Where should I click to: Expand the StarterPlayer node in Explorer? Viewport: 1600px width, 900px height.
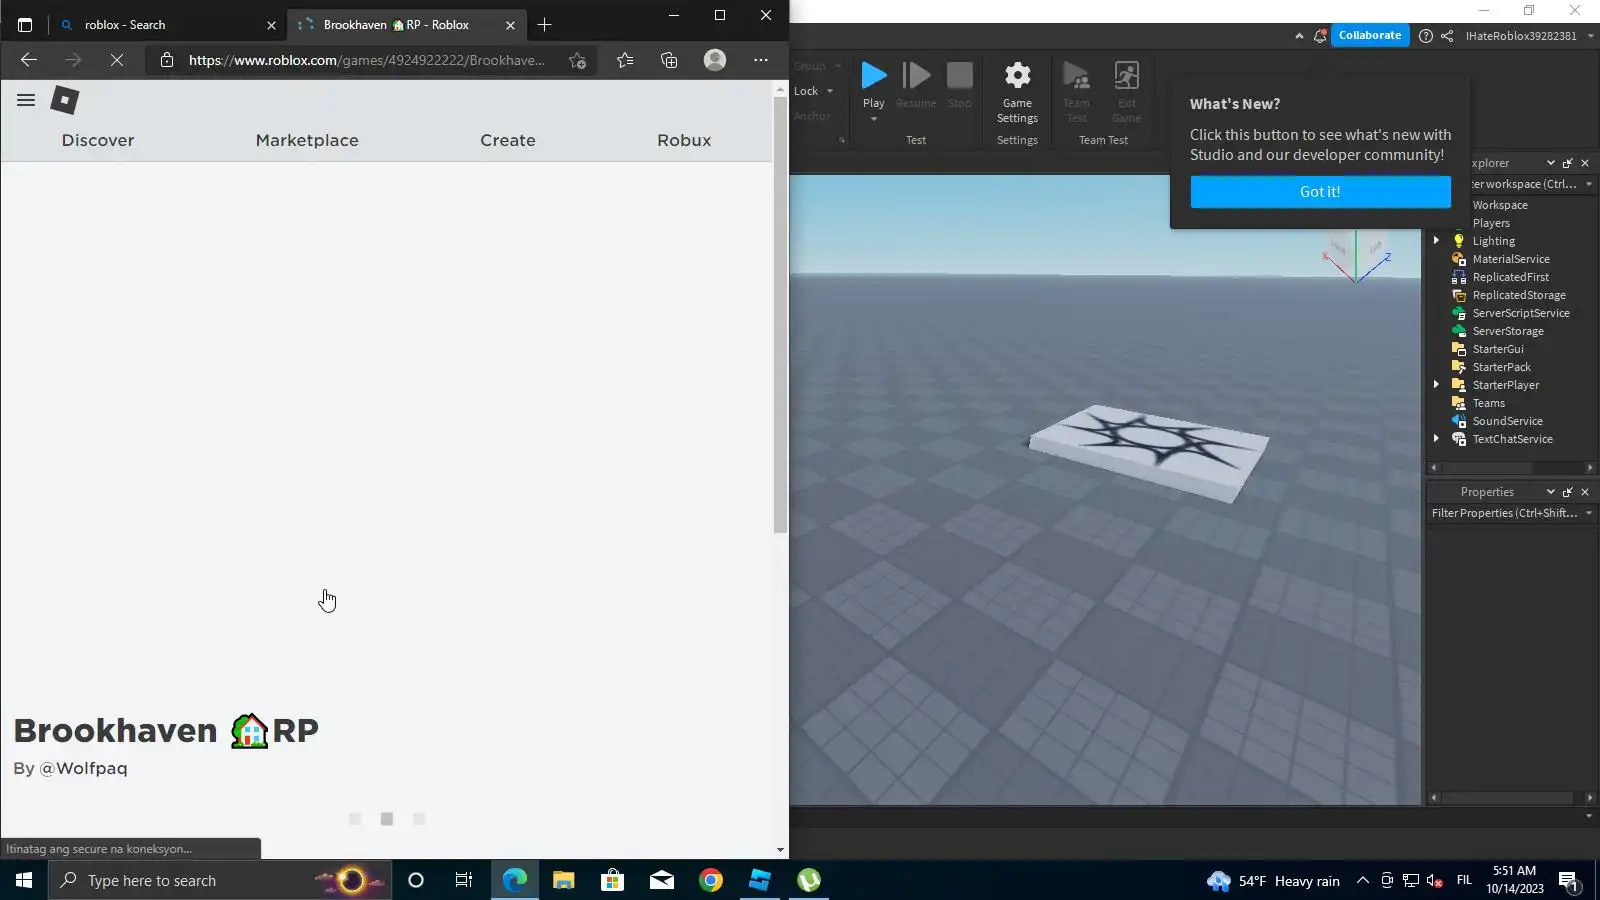tap(1437, 385)
